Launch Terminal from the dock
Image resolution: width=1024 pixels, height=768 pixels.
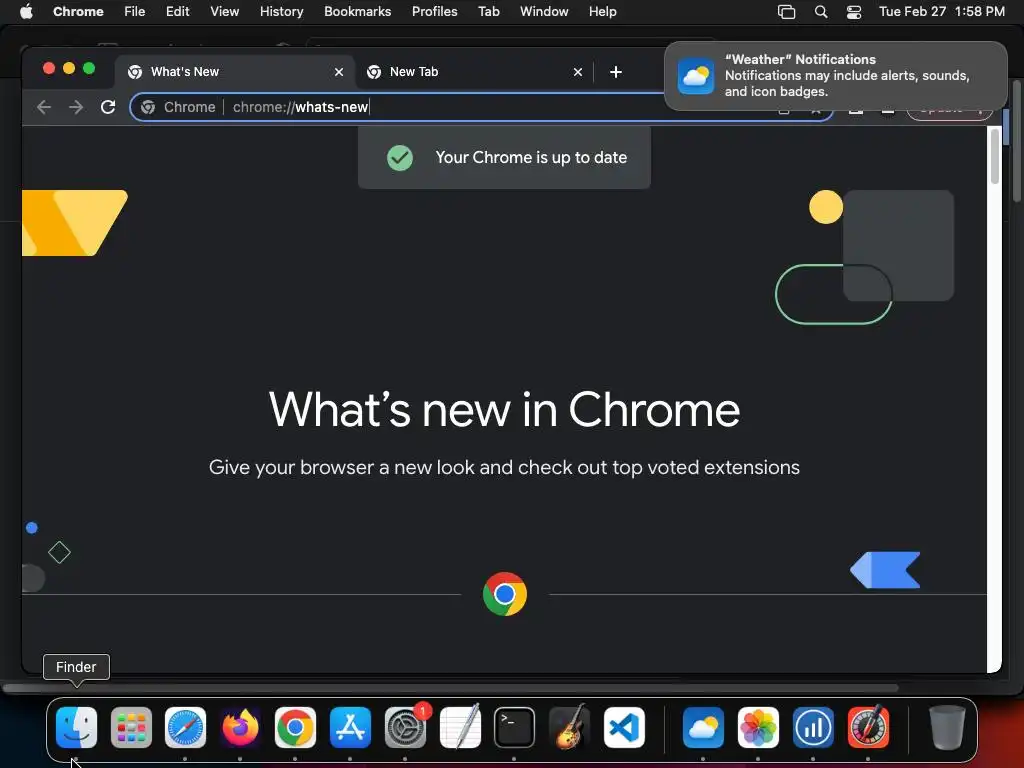pos(515,727)
